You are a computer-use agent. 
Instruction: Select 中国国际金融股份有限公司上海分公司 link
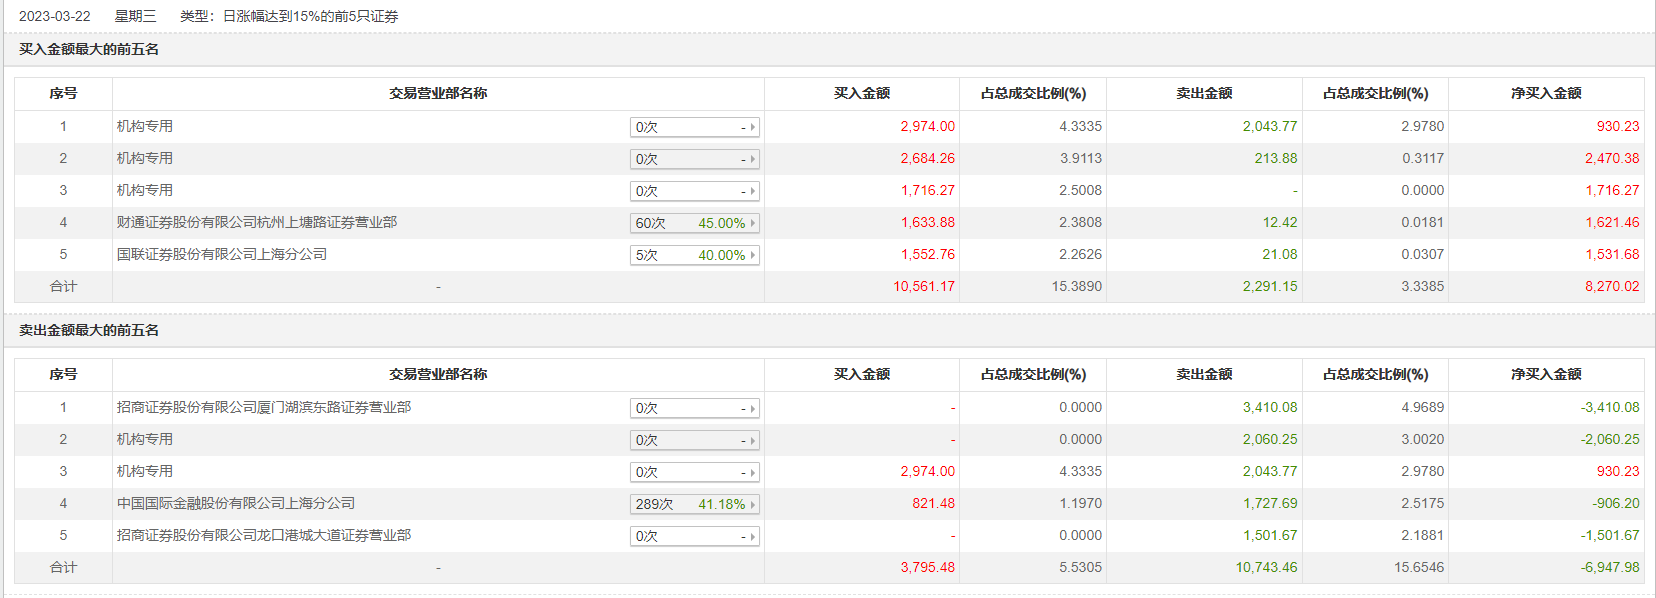coord(236,503)
